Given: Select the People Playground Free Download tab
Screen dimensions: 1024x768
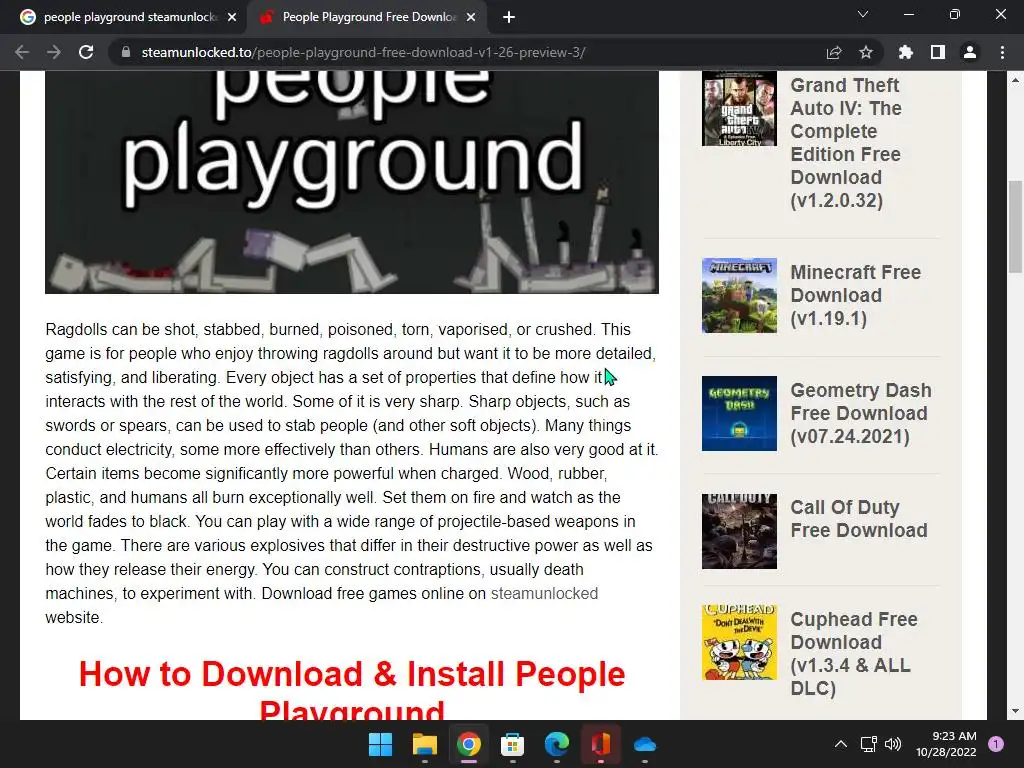Looking at the screenshot, I should coord(368,18).
